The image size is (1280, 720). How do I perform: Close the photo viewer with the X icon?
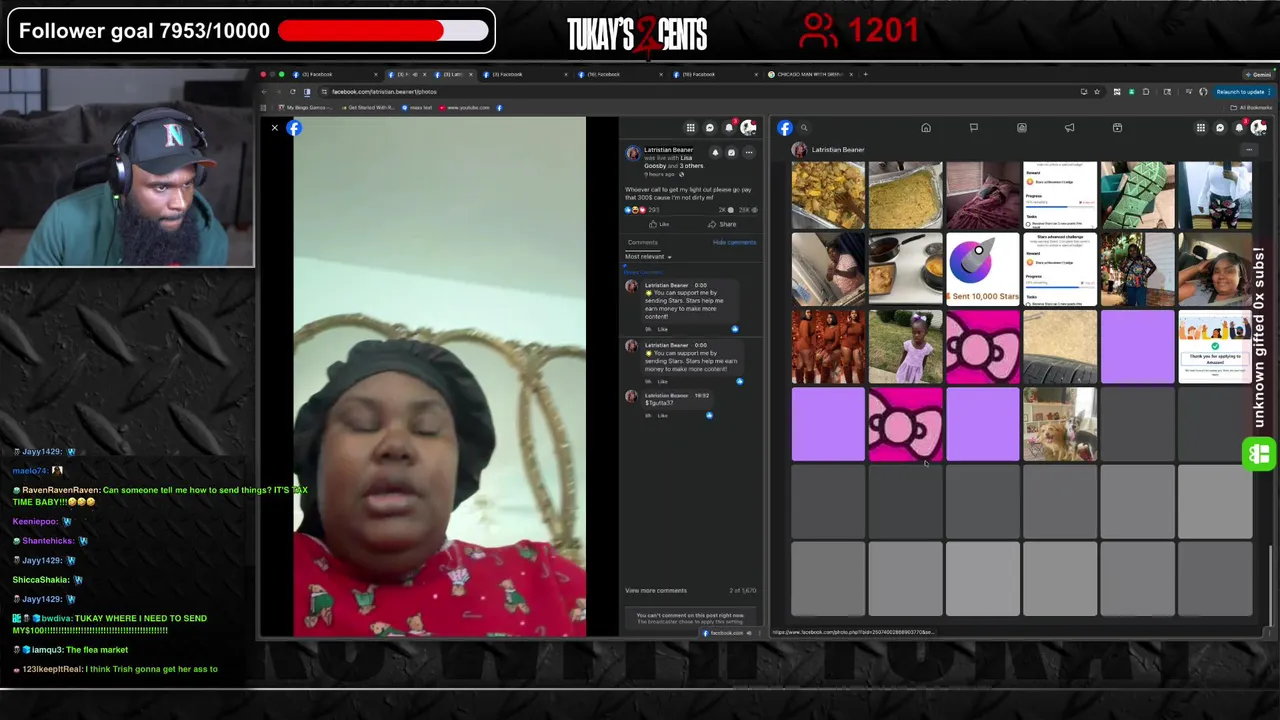pos(275,128)
